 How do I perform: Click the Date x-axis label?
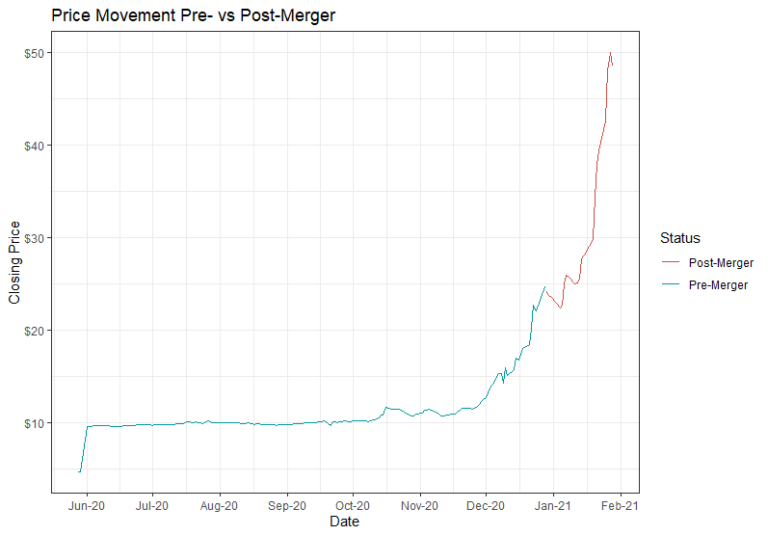pyautogui.click(x=343, y=522)
